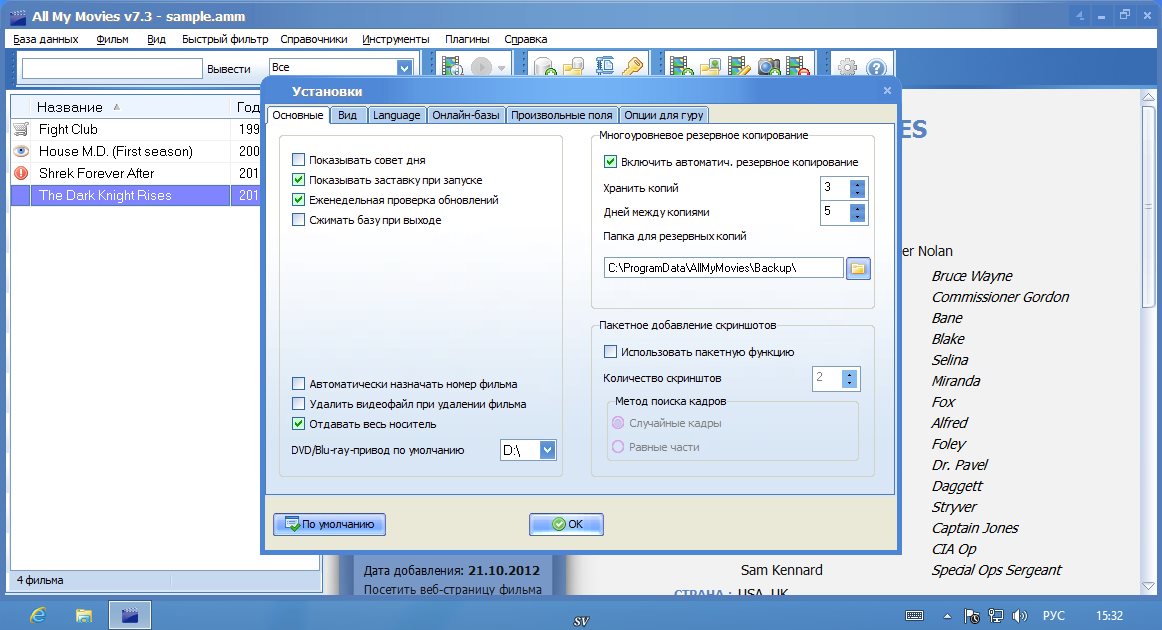1162x630 pixels.
Task: Click All My Movies taskbar icon
Action: pyautogui.click(x=130, y=615)
